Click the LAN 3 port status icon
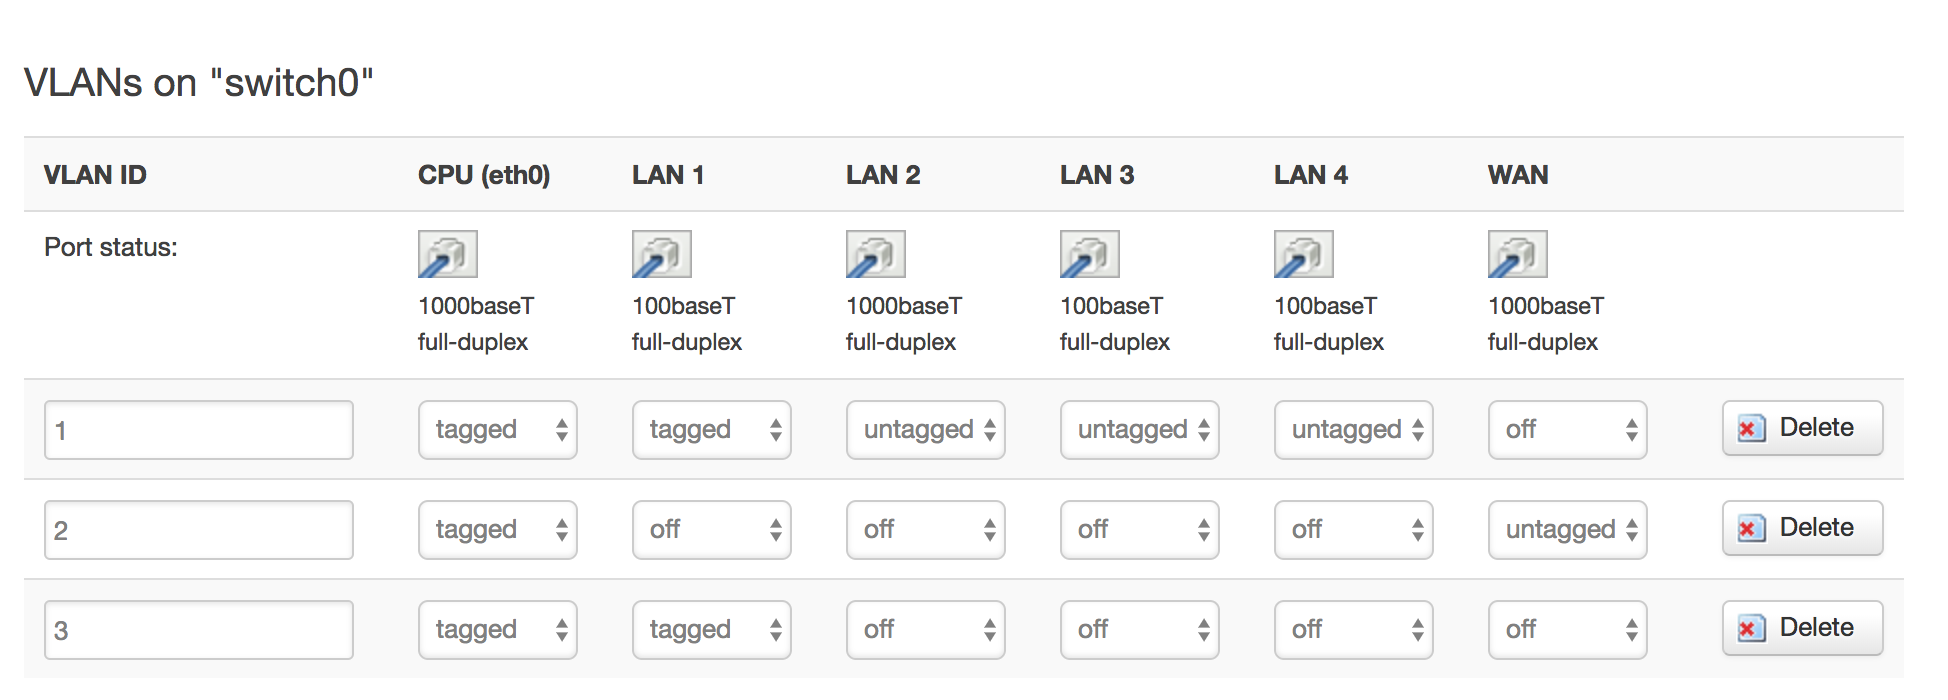Image resolution: width=1948 pixels, height=700 pixels. point(1089,254)
